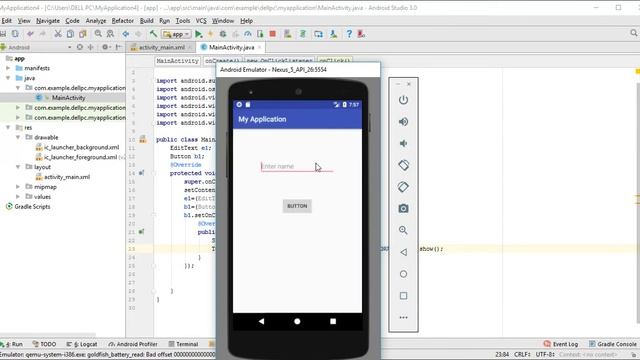Click the Enter name text field
Screen dimensions: 640x360
pos(297,166)
